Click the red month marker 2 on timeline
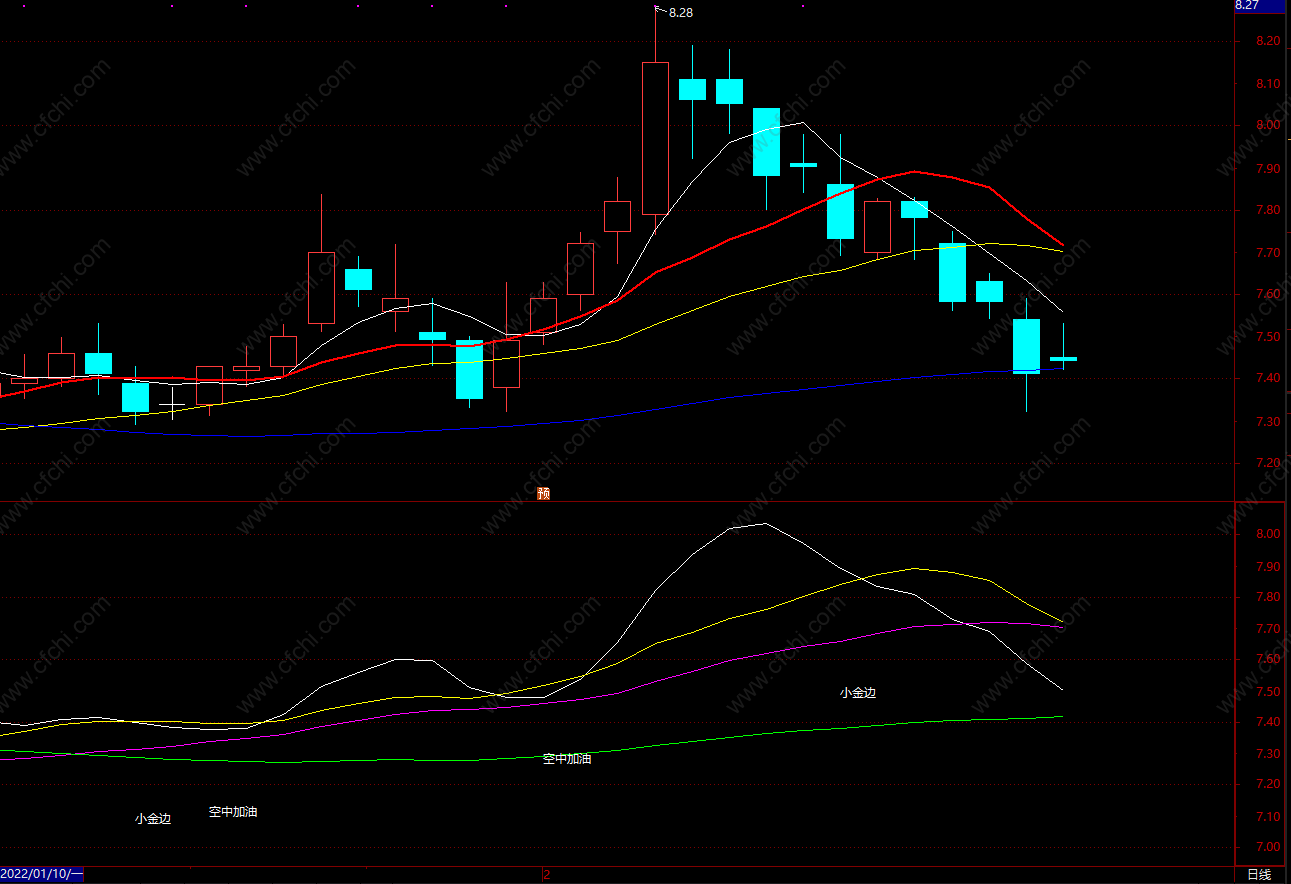 [547, 875]
